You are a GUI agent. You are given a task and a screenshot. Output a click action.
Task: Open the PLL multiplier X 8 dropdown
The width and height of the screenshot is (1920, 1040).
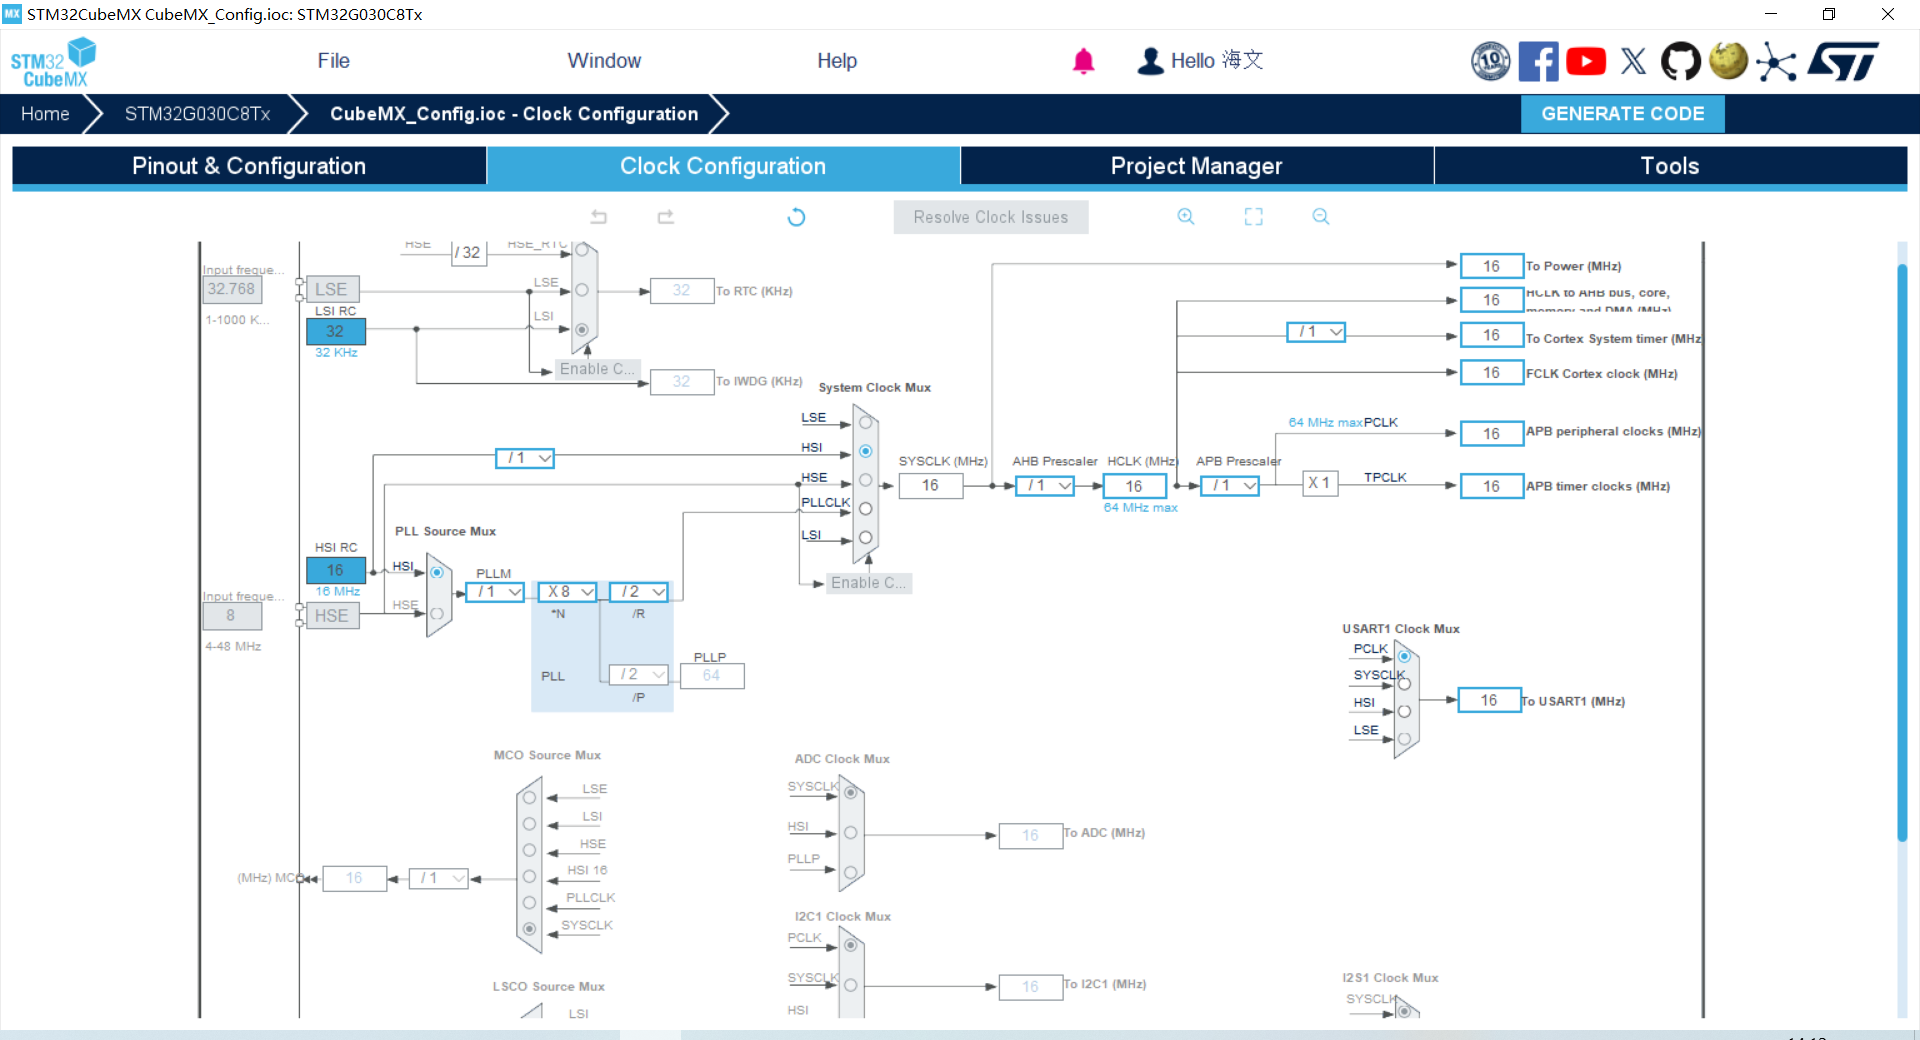(x=568, y=592)
